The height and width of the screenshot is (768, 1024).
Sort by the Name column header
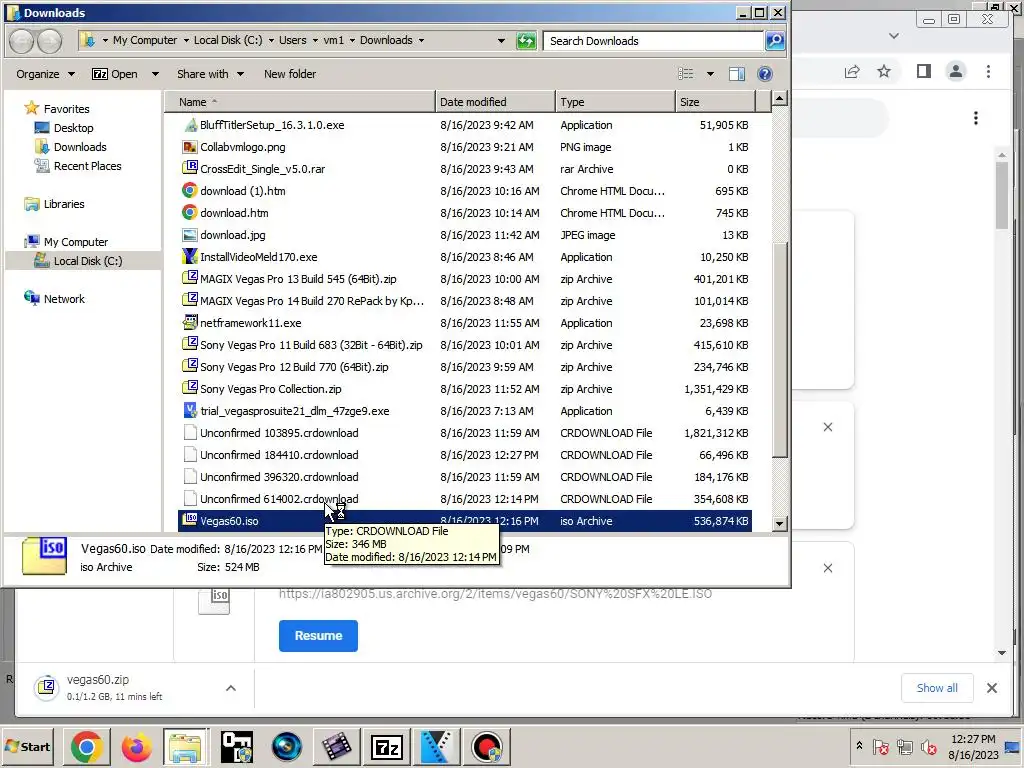click(299, 102)
